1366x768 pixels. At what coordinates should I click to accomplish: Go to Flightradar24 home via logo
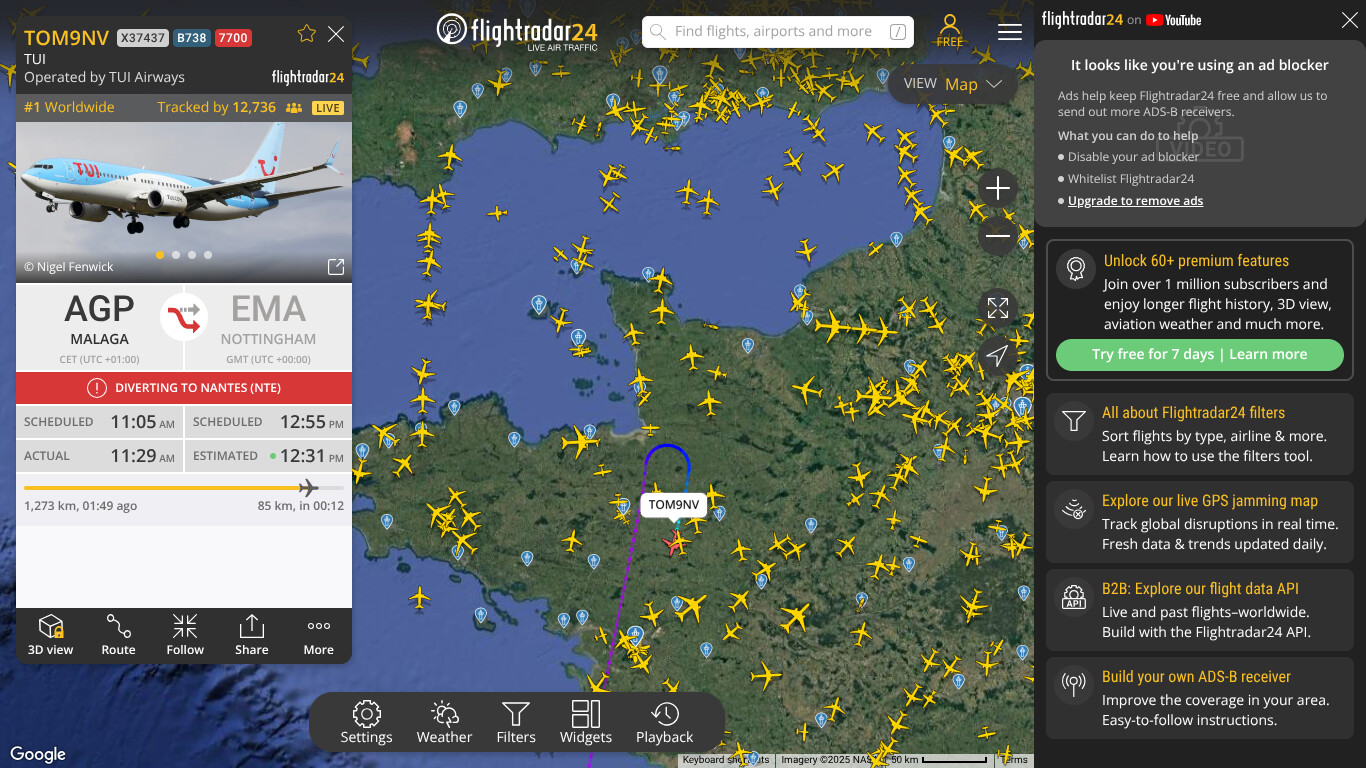(517, 31)
